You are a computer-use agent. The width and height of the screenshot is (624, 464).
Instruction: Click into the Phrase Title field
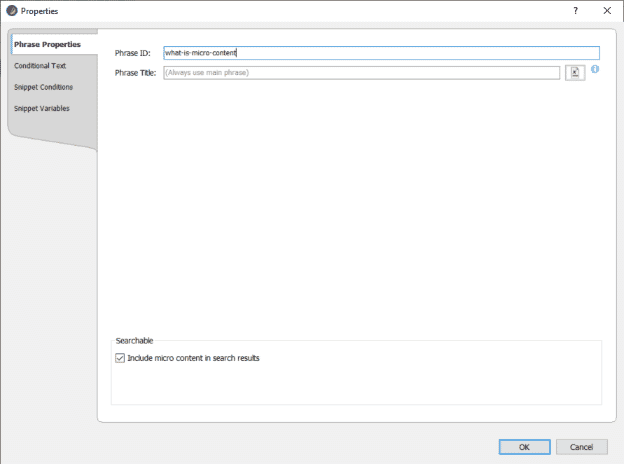[361, 73]
